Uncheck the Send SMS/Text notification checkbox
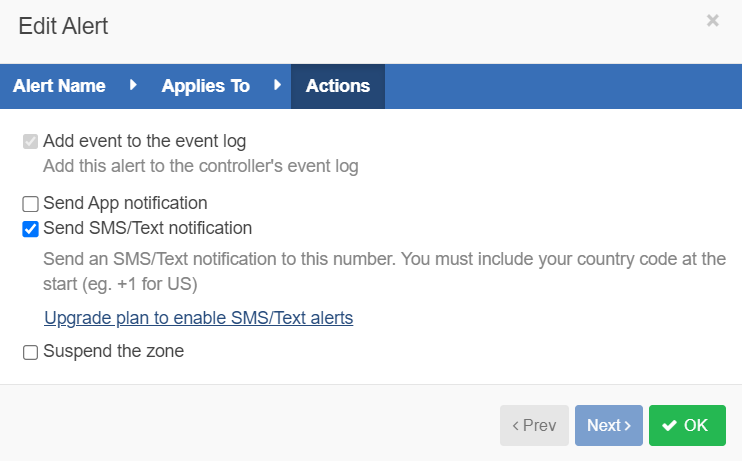This screenshot has height=461, width=742. [30, 229]
